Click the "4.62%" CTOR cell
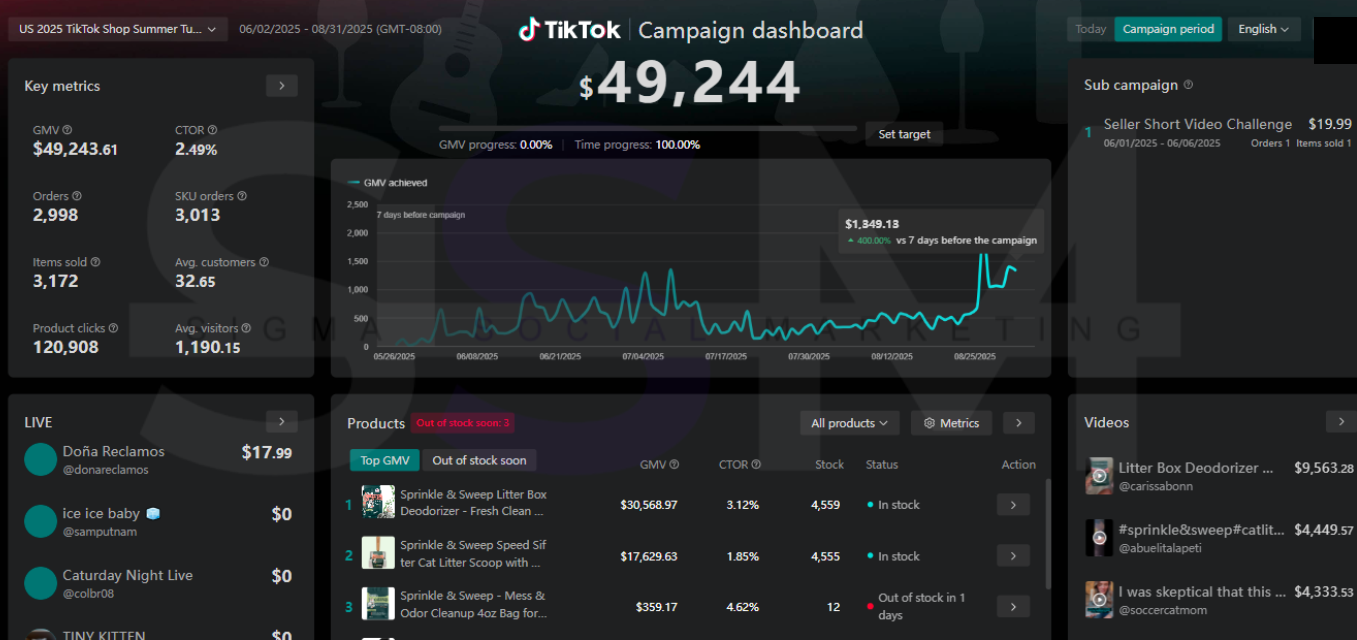The width and height of the screenshot is (1357, 640). point(742,606)
